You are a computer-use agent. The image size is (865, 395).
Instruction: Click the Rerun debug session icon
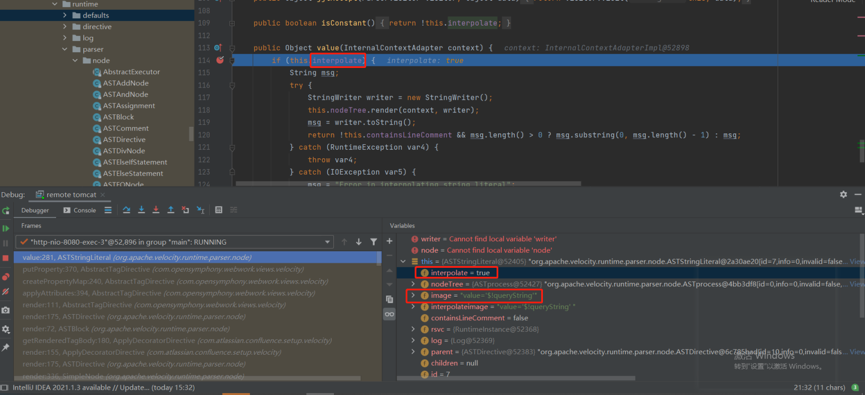pyautogui.click(x=6, y=210)
